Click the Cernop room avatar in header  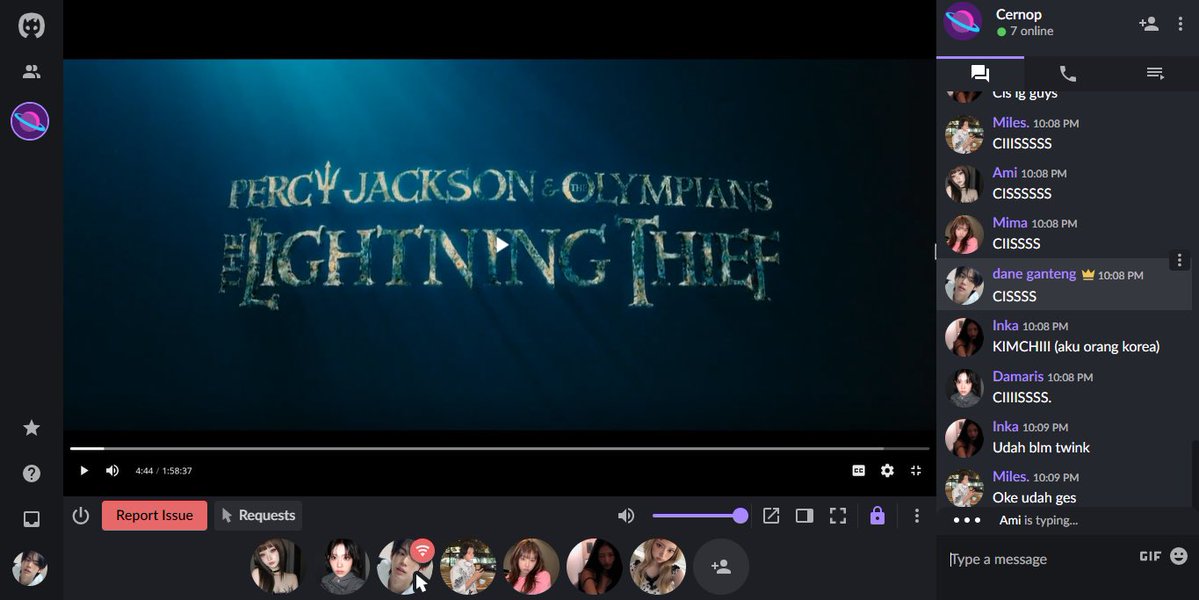[963, 21]
